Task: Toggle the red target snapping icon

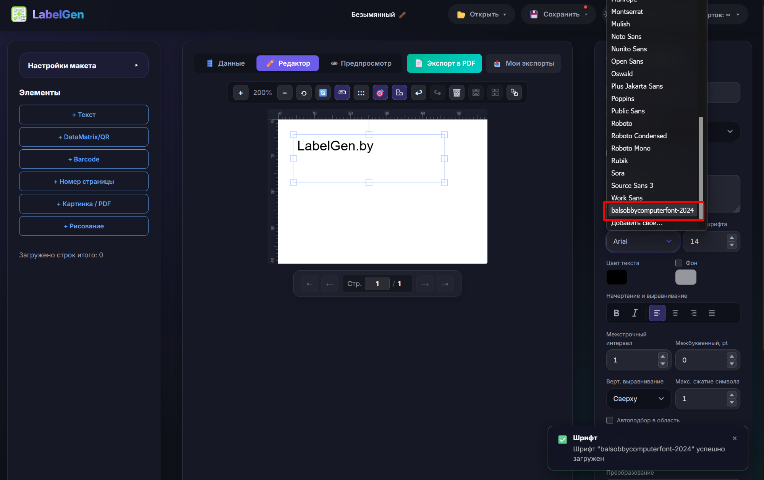Action: [380, 93]
